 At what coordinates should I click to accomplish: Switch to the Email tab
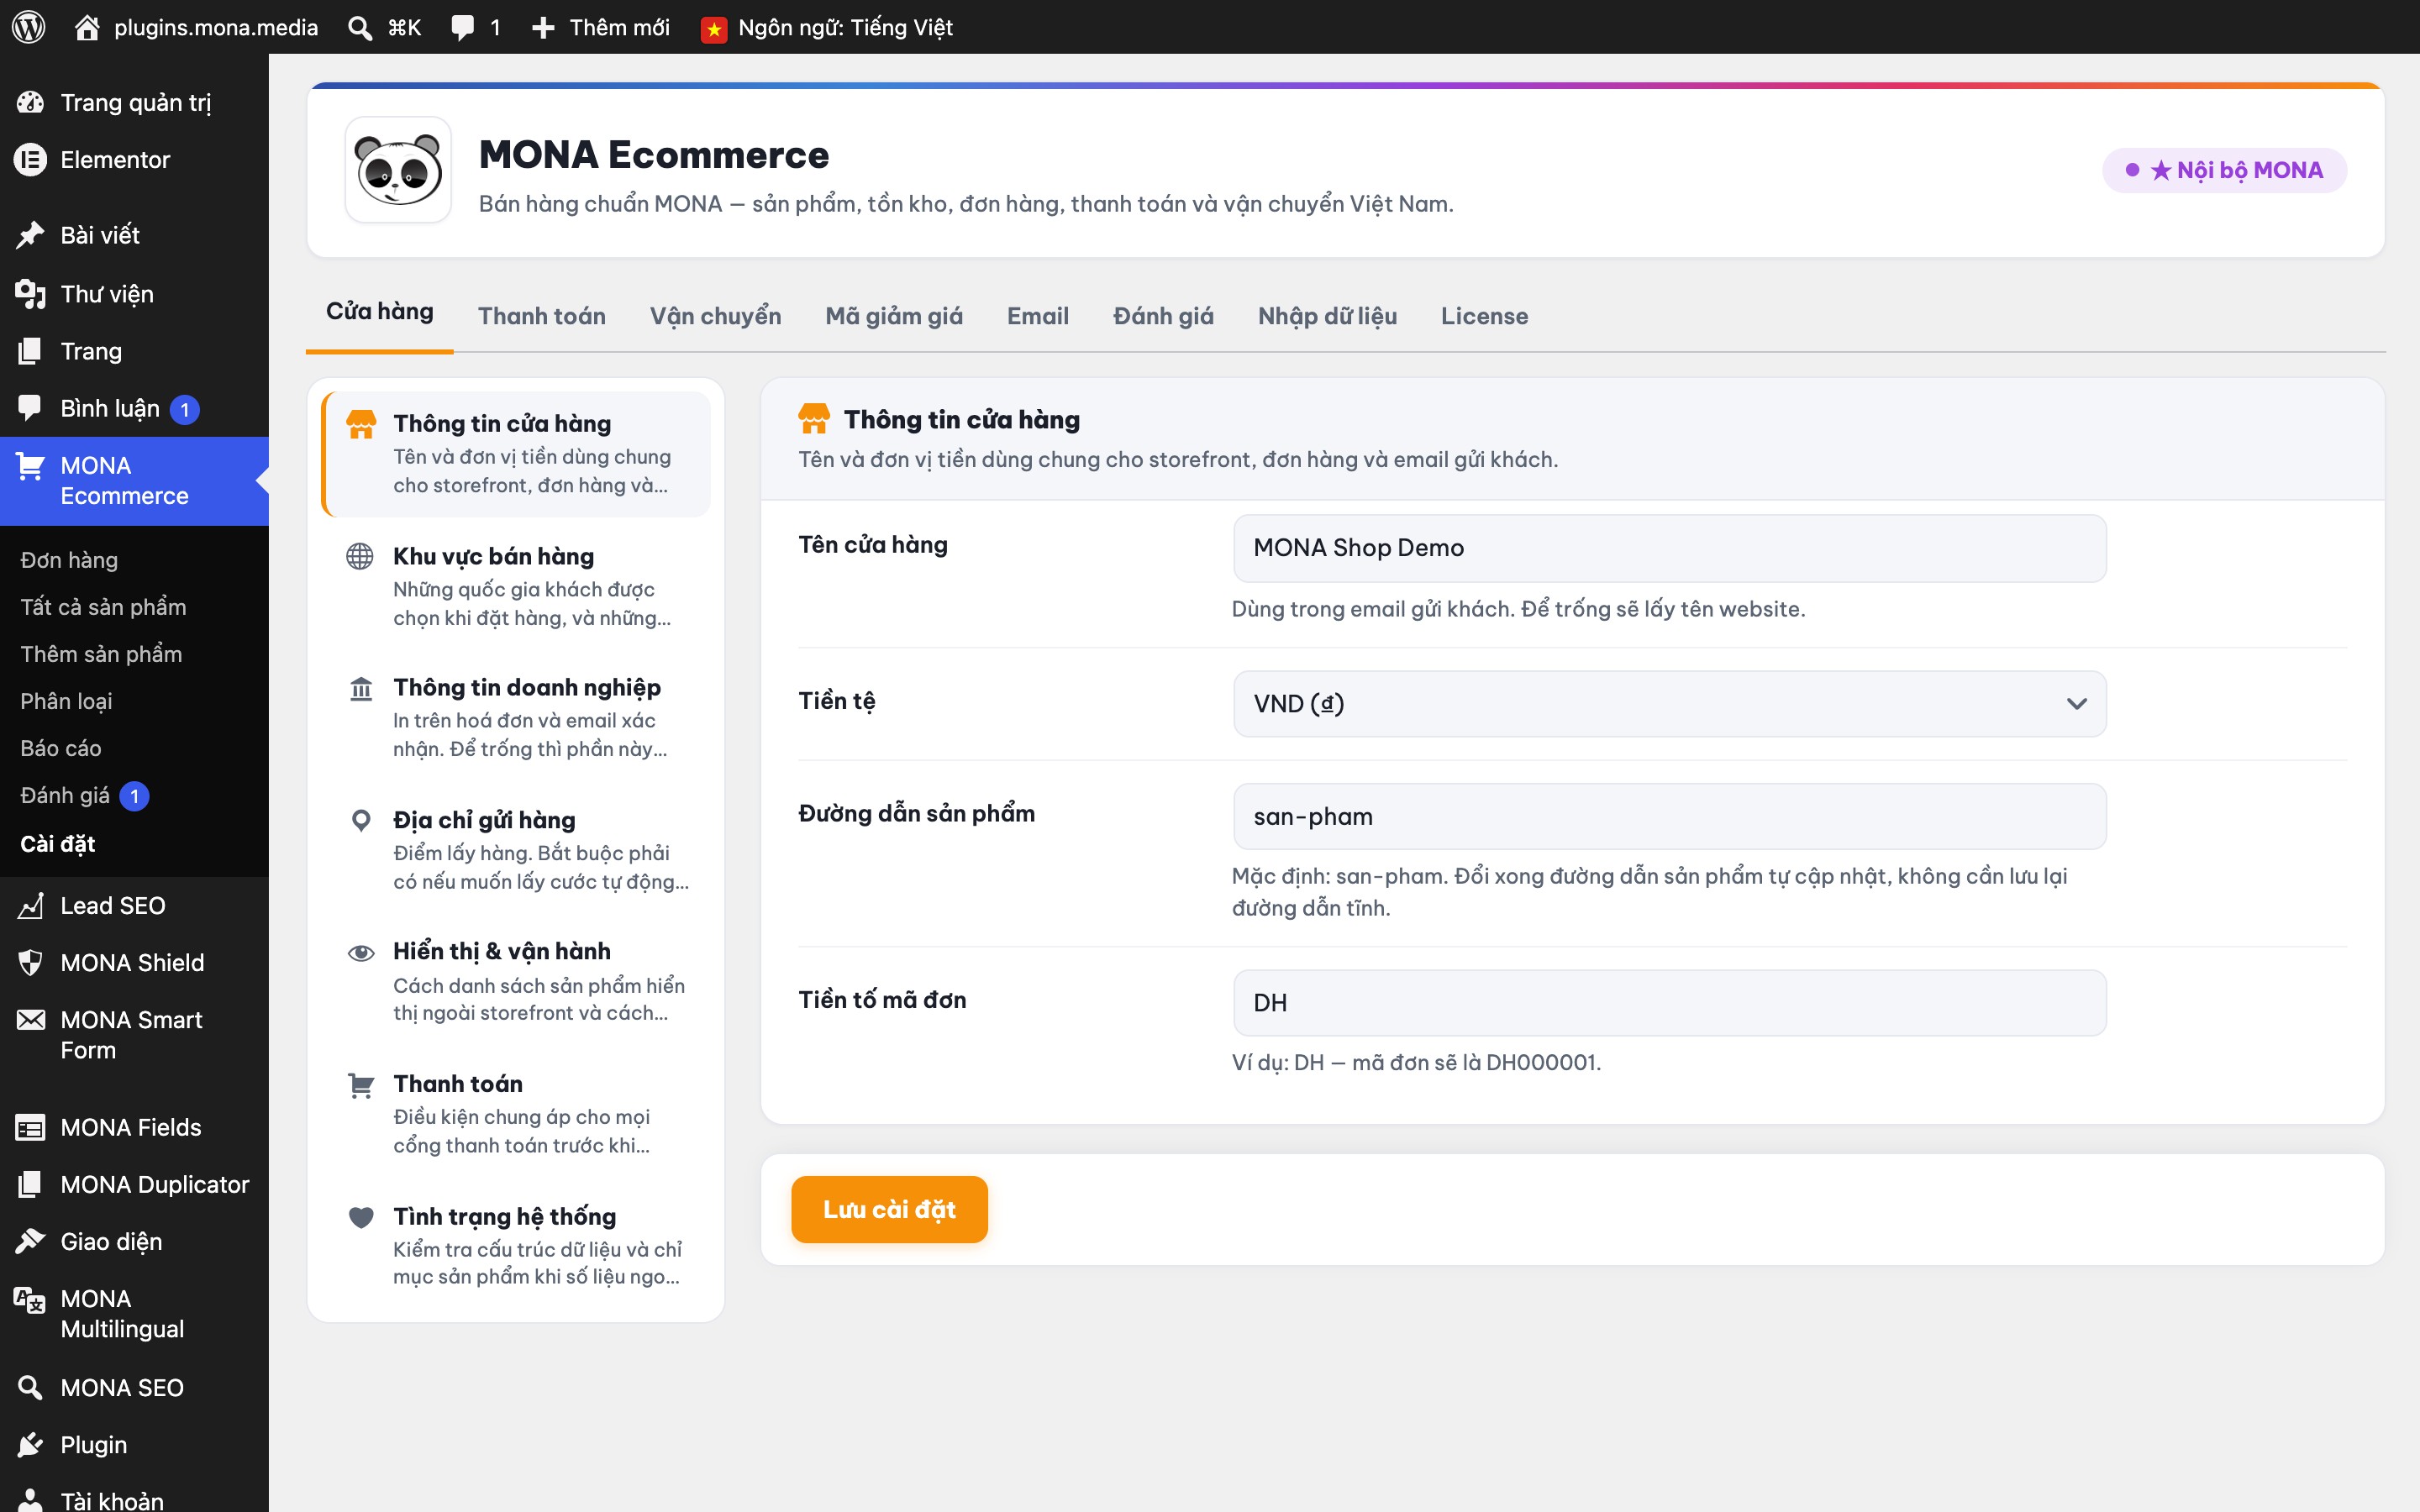(1038, 316)
